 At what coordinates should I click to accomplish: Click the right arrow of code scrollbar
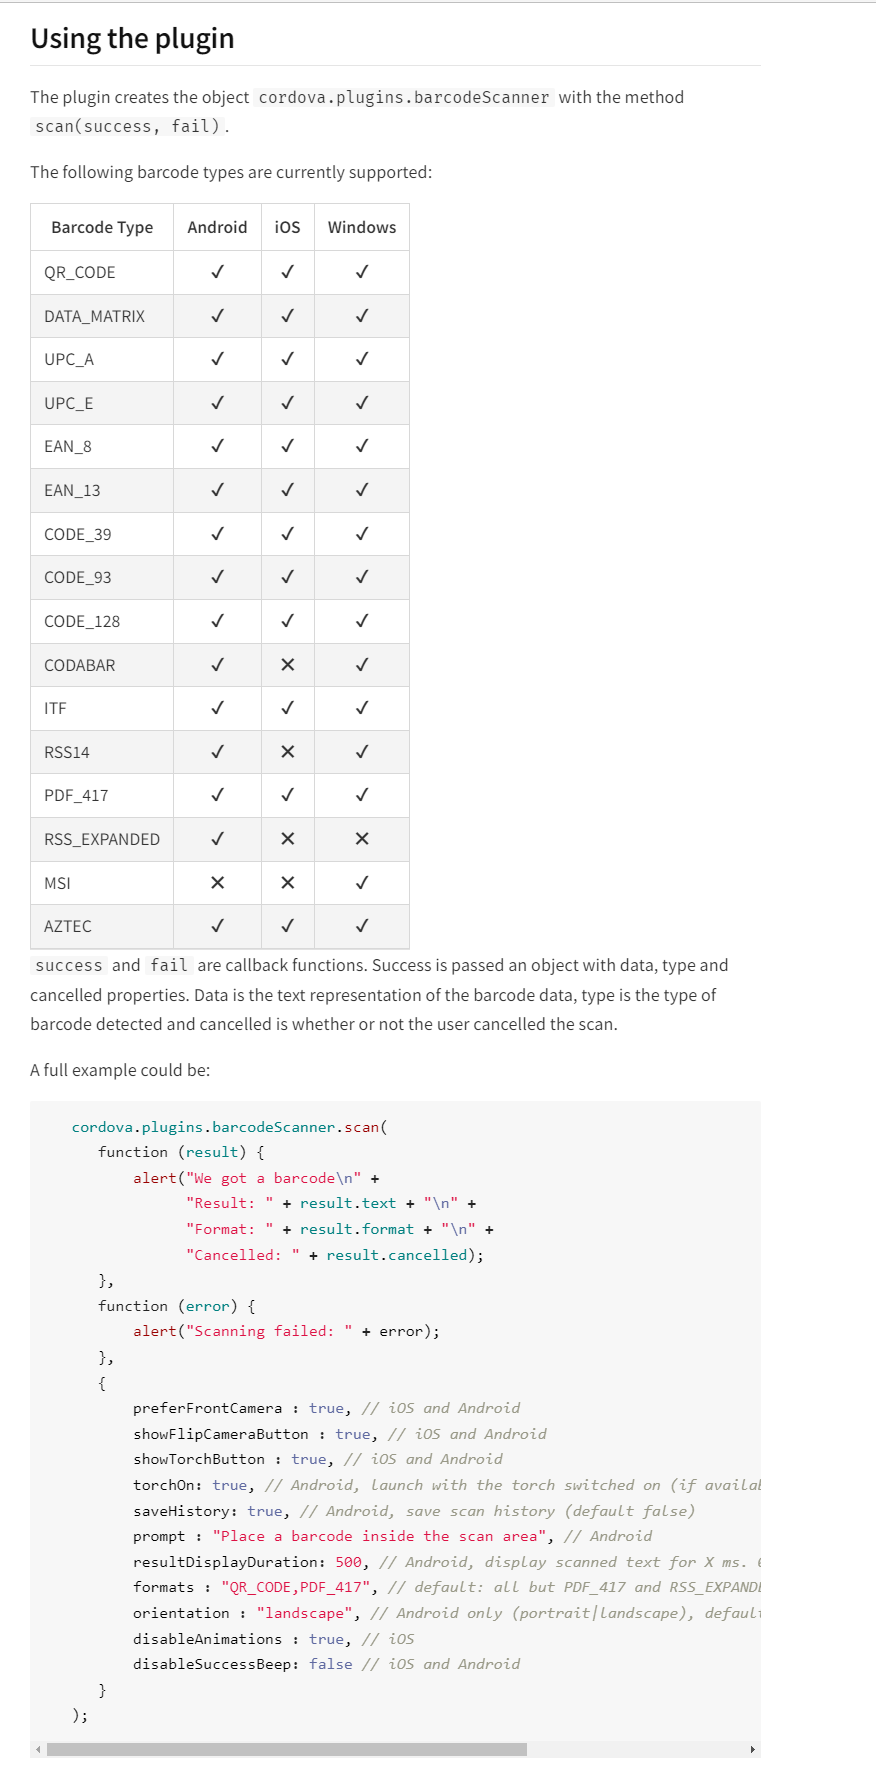(x=753, y=1749)
